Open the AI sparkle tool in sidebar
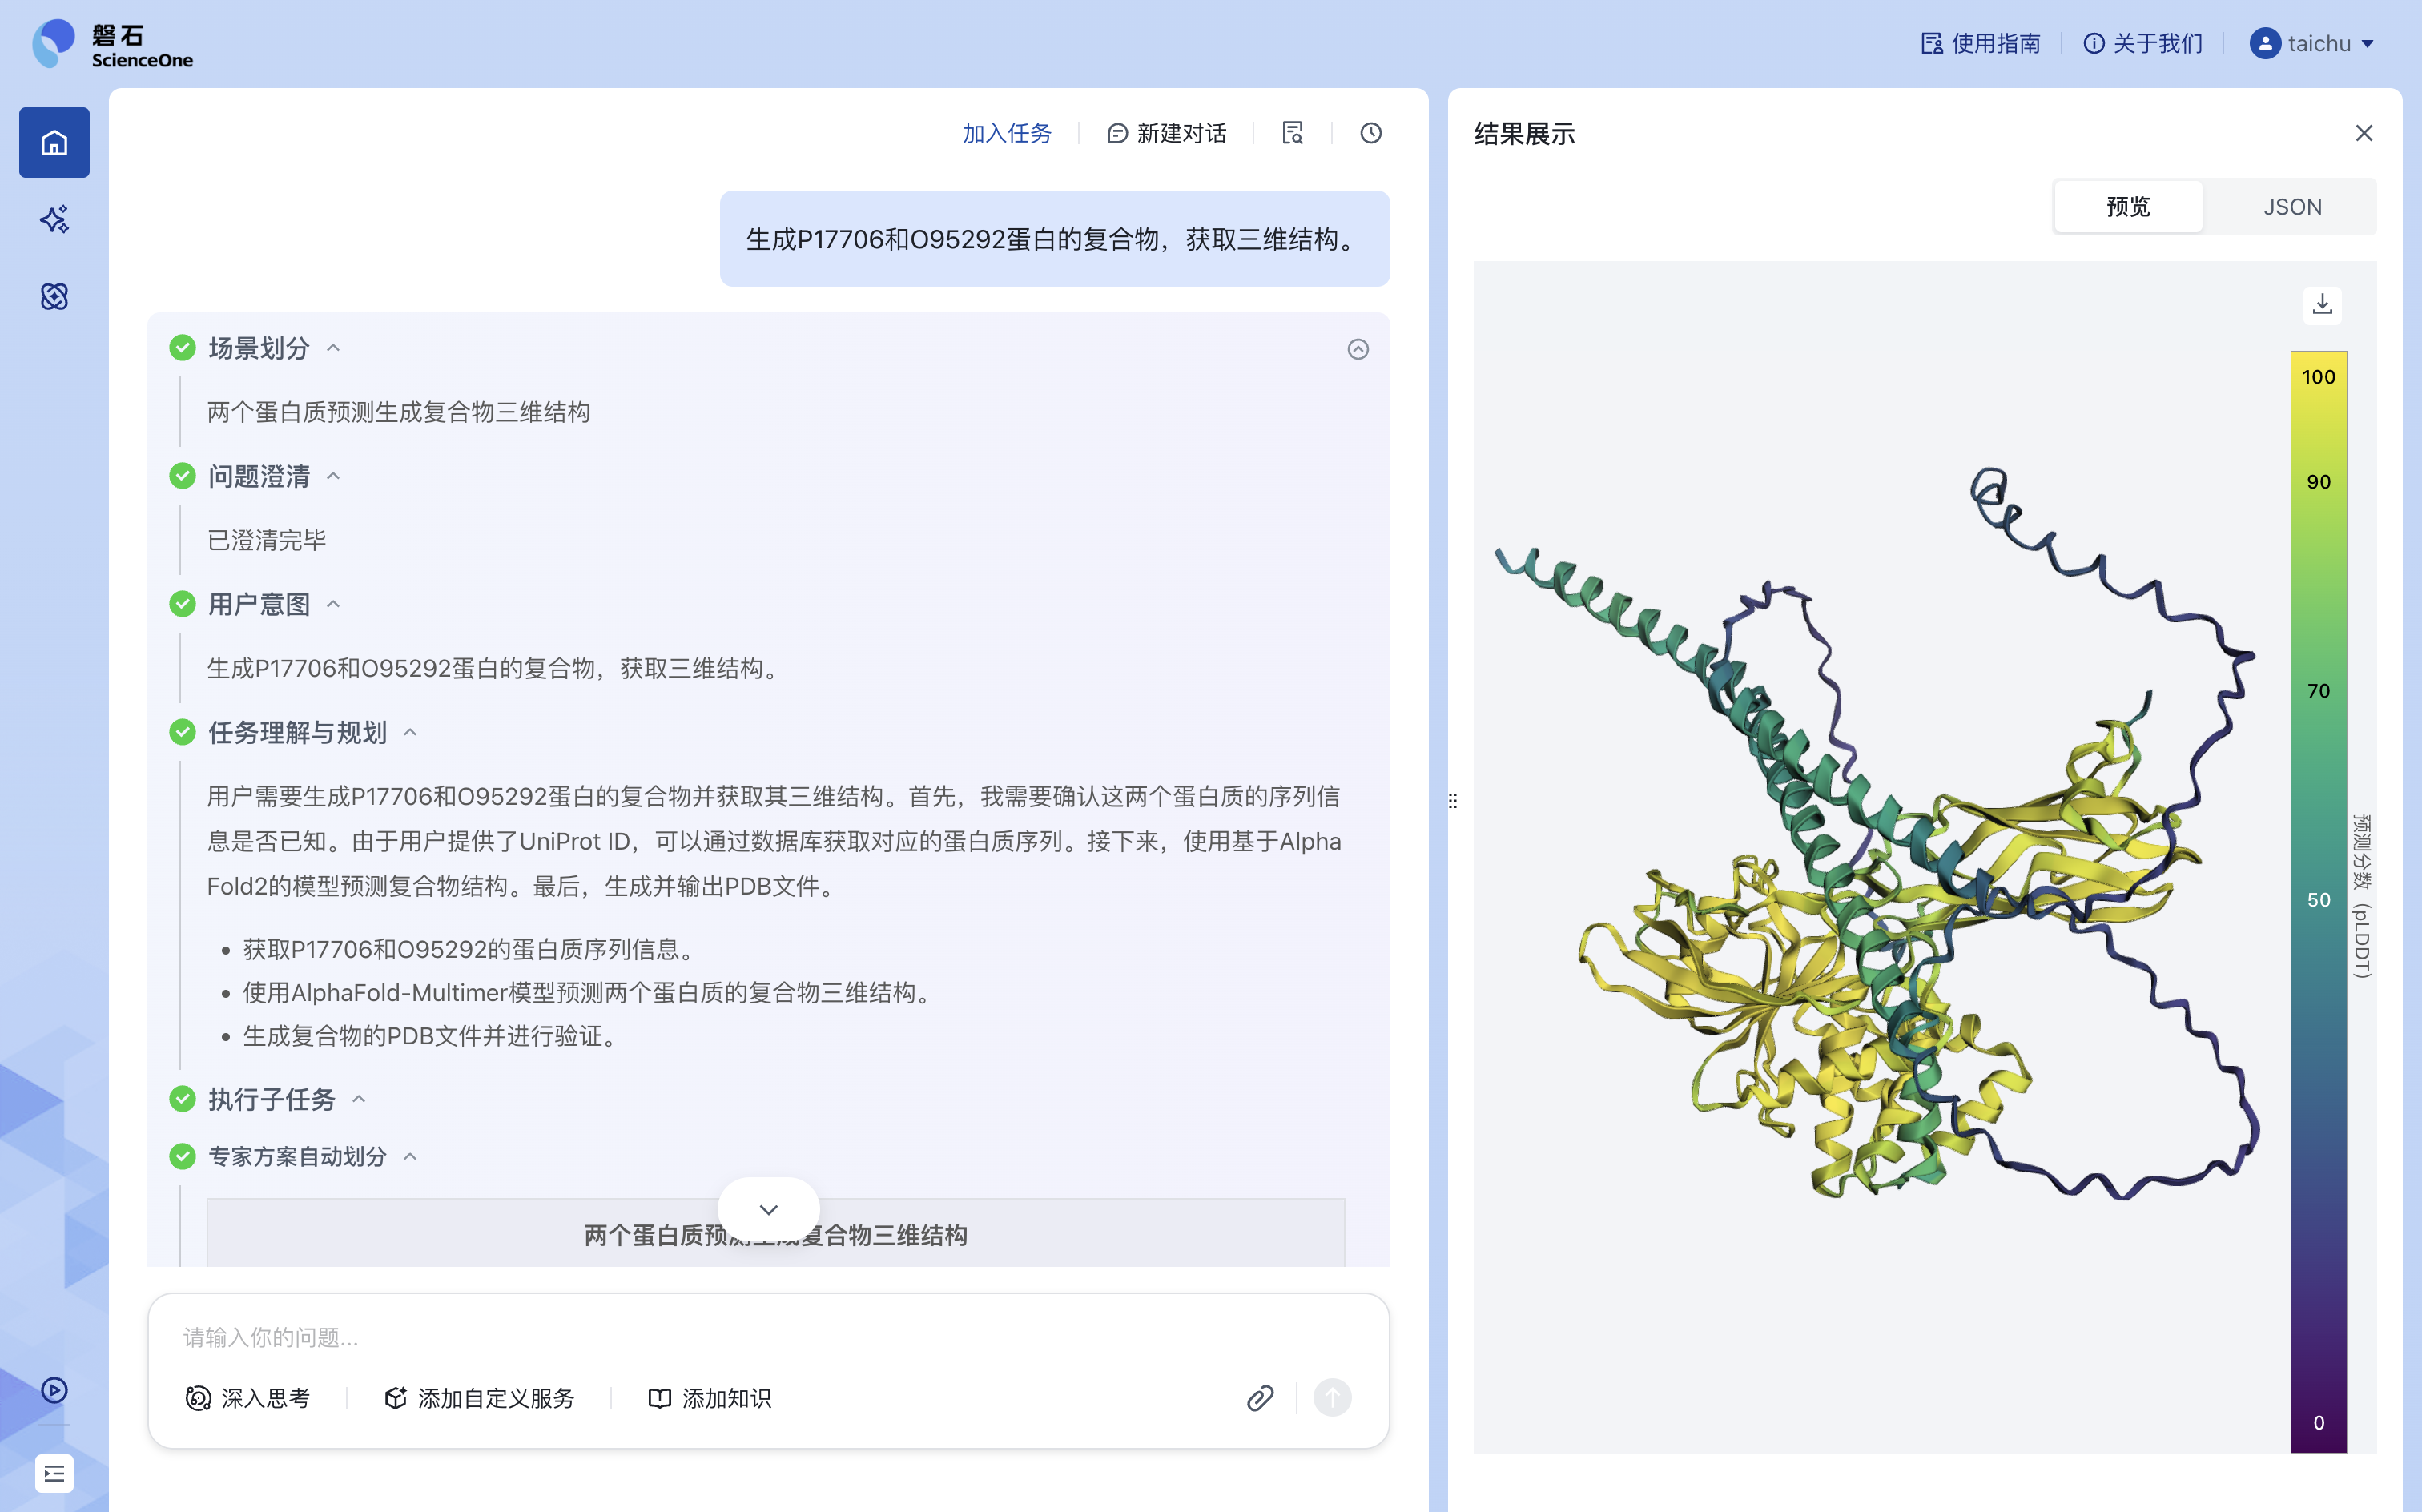Viewport: 2422px width, 1512px height. [53, 219]
